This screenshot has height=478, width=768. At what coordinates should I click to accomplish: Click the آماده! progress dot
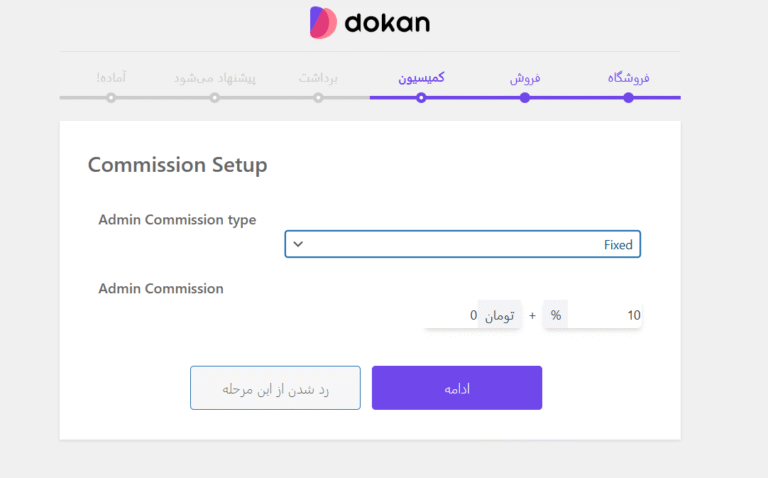(111, 98)
